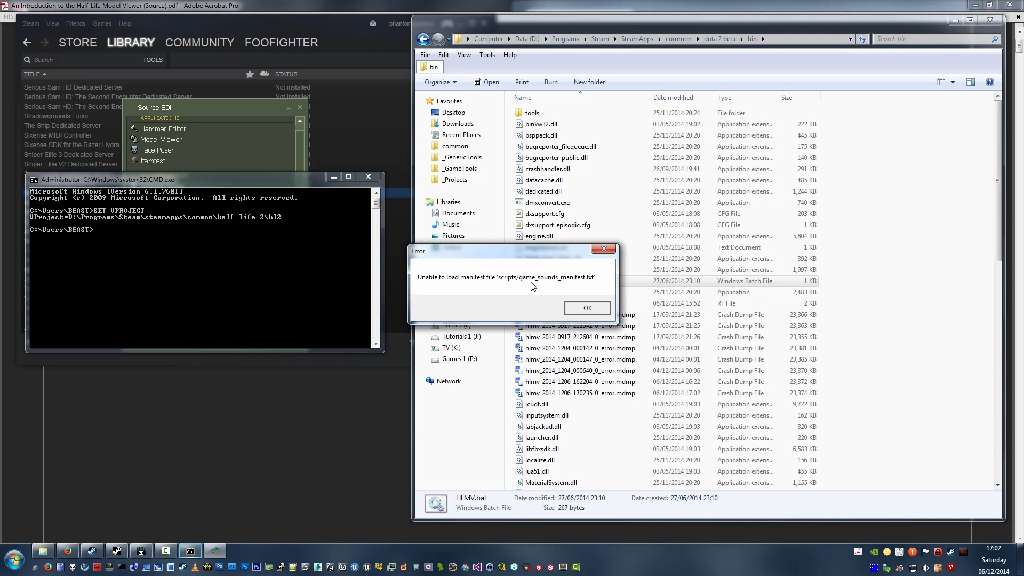Click the New folder button
The height and width of the screenshot is (576, 1024).
coord(588,82)
